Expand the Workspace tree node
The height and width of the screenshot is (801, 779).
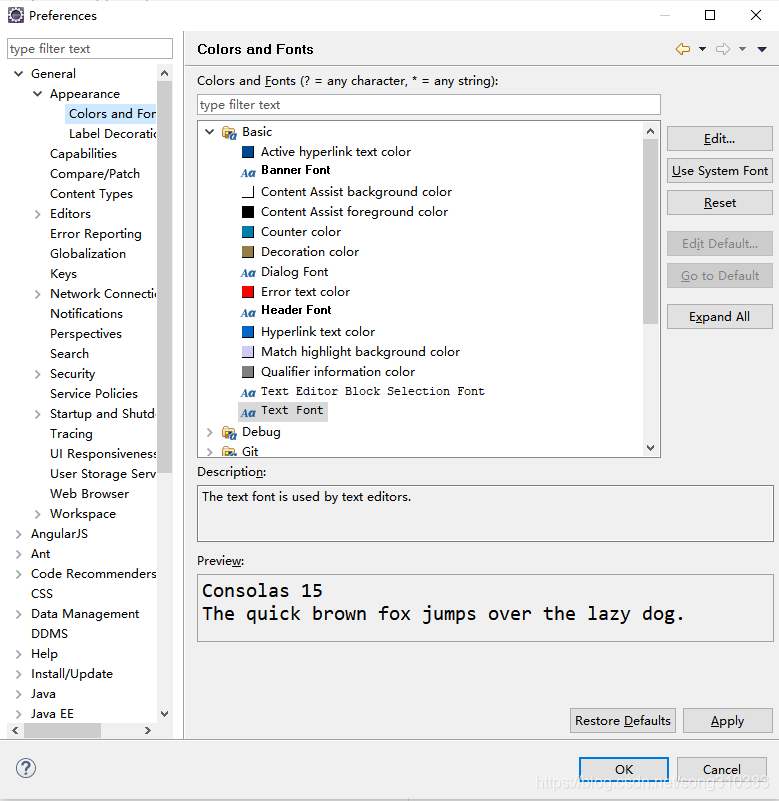click(37, 514)
